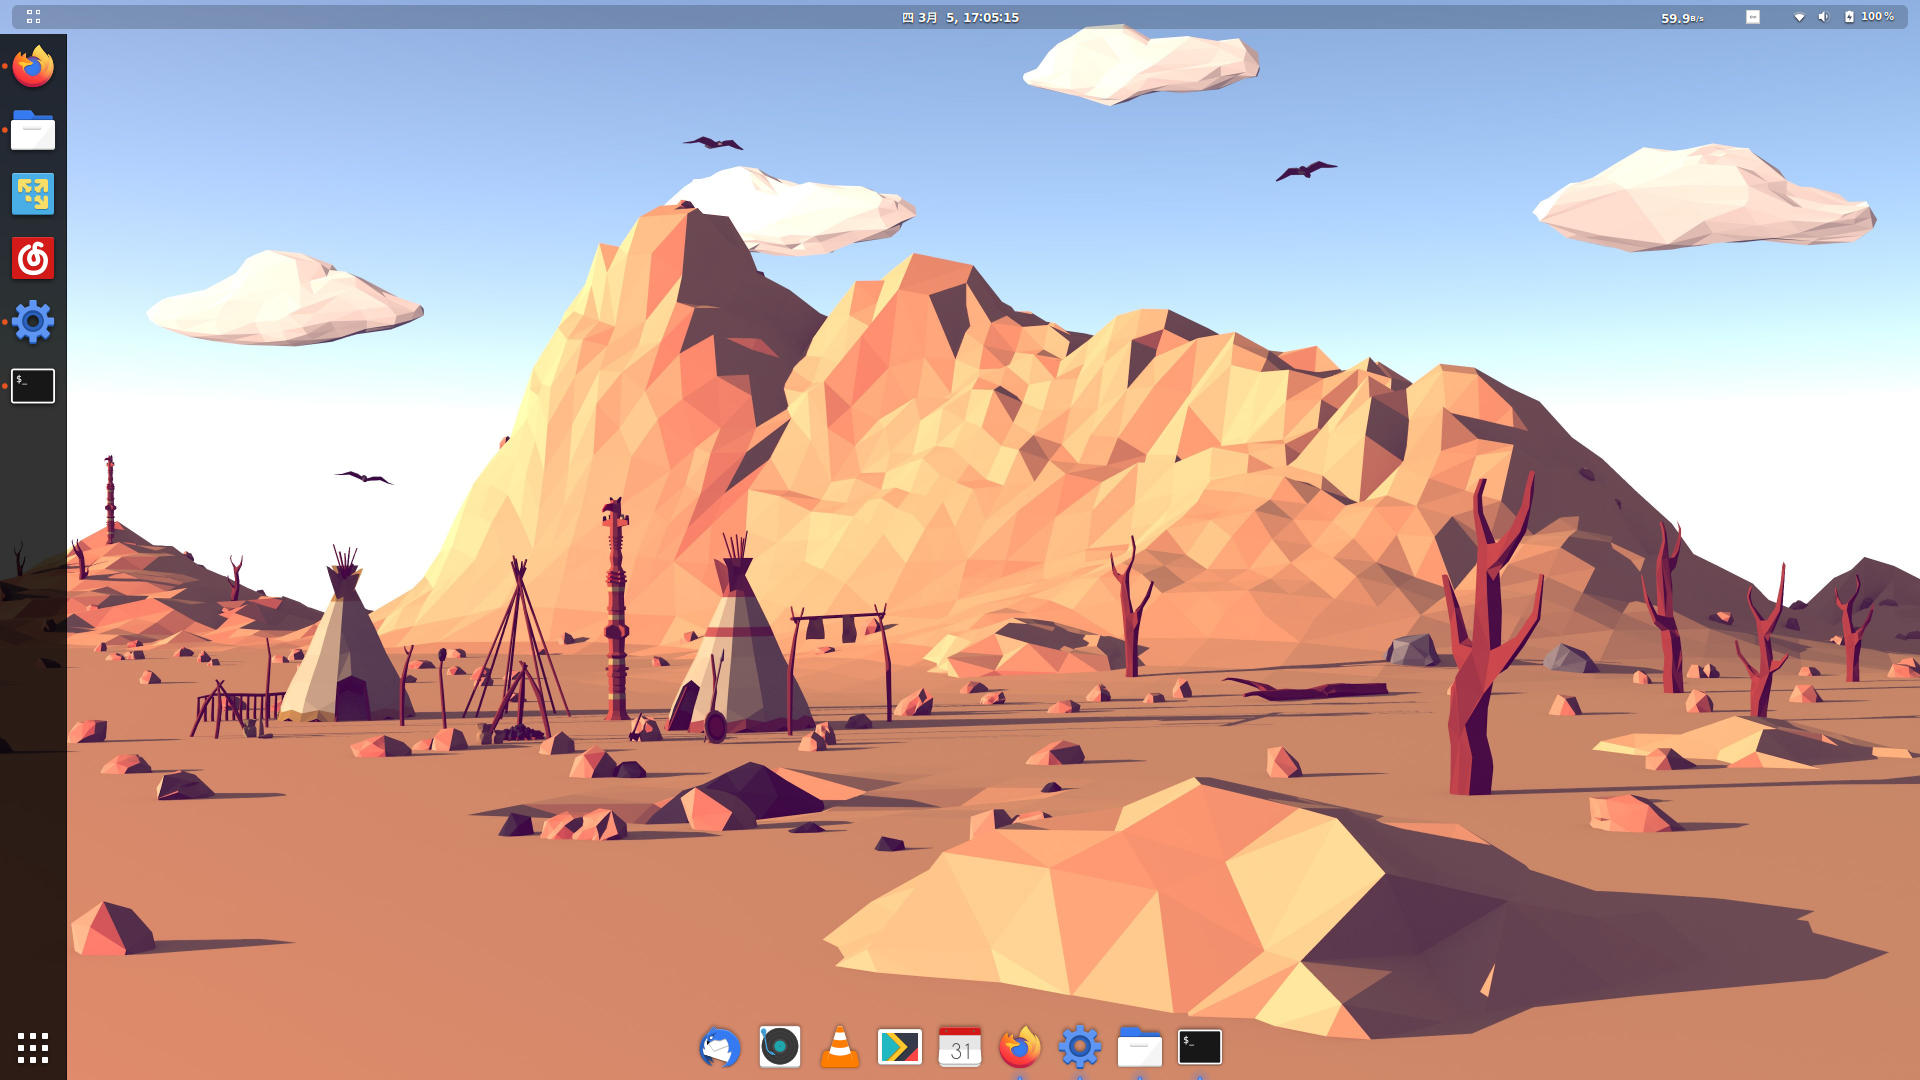This screenshot has height=1080, width=1920.
Task: Launch the media app with yellow chevron
Action: pos(899,1047)
